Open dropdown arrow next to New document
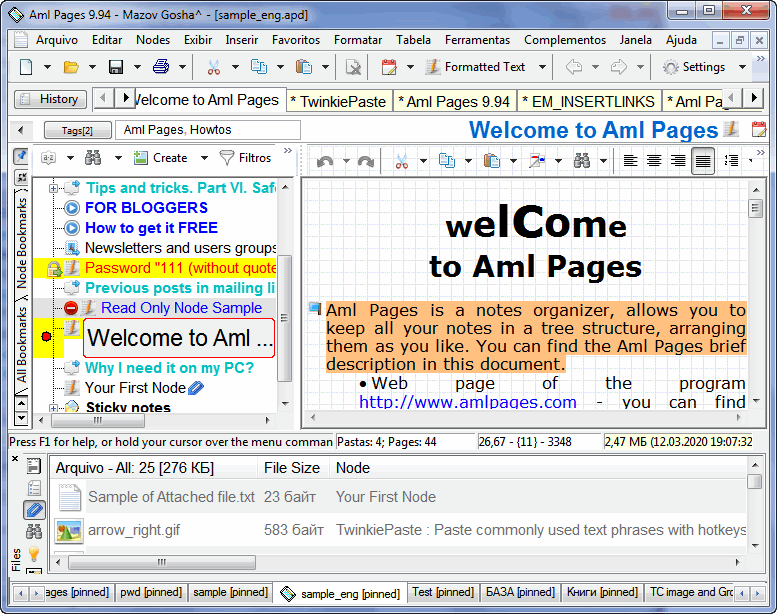Viewport: 777px width, 614px height. coord(47,67)
